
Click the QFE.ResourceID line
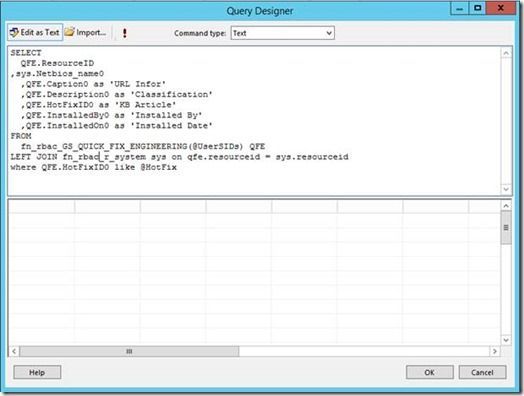coord(57,63)
